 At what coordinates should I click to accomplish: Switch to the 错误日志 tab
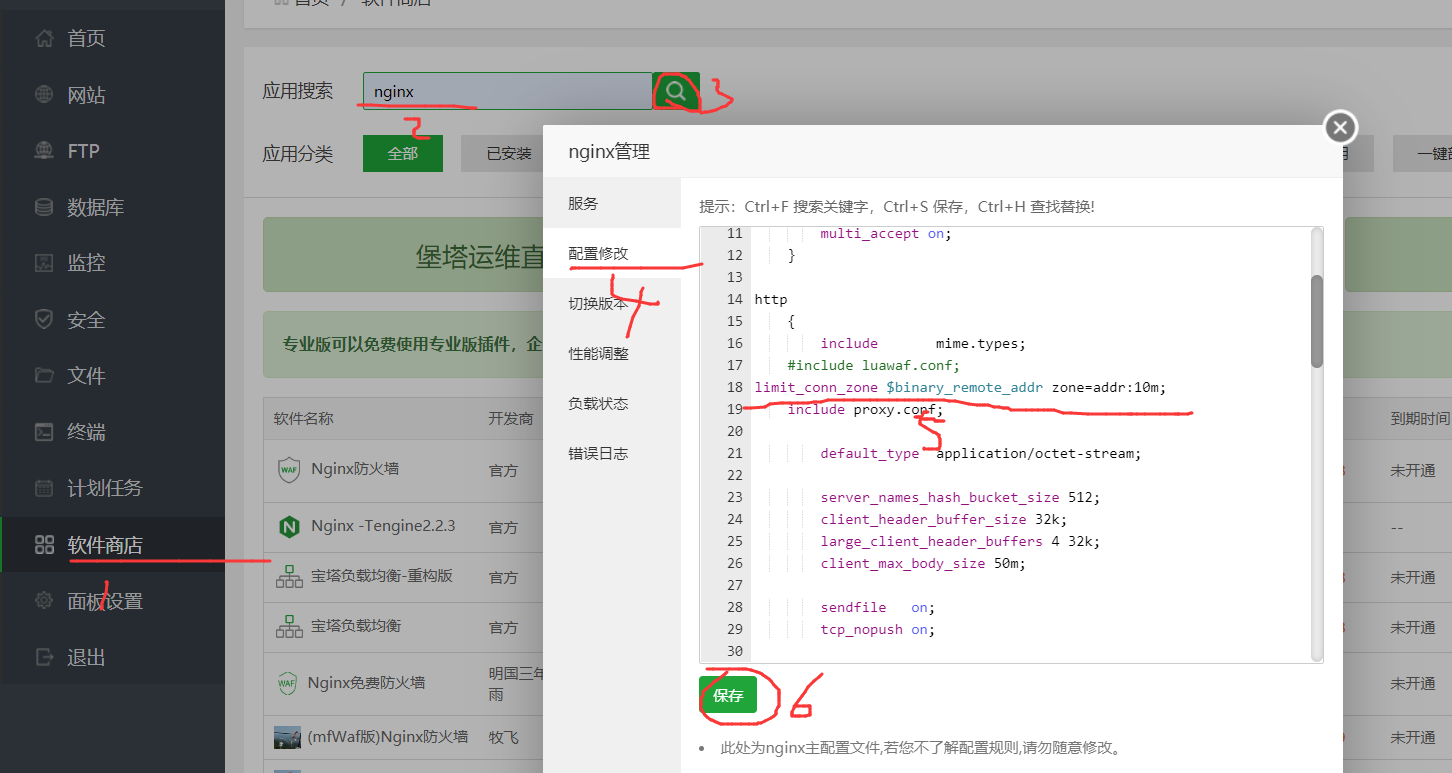click(x=612, y=453)
